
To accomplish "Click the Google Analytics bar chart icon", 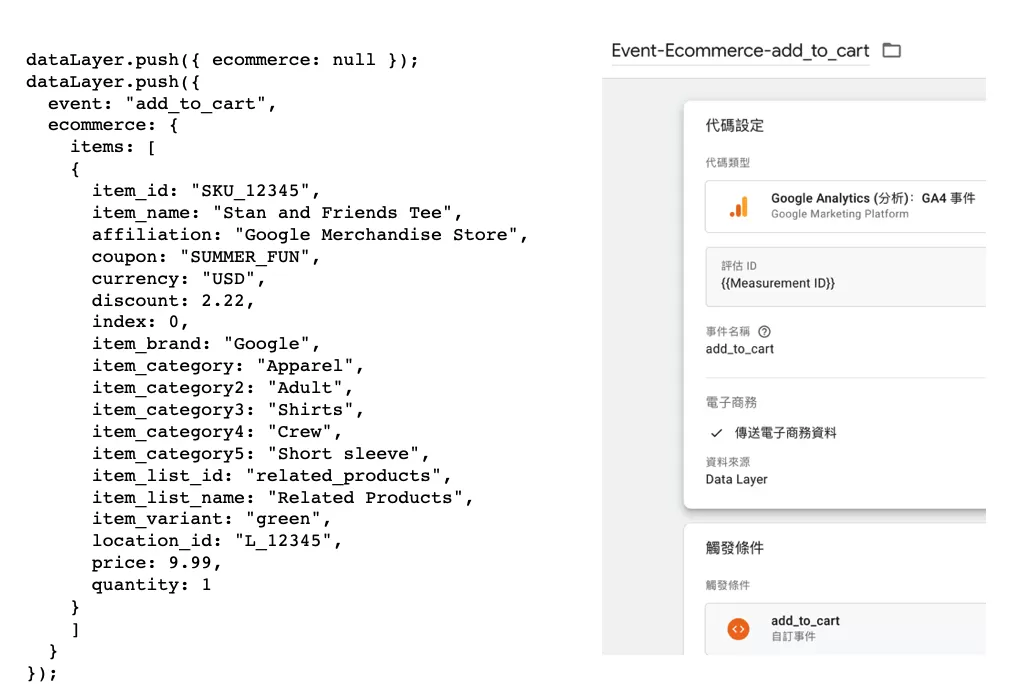I will tap(739, 206).
